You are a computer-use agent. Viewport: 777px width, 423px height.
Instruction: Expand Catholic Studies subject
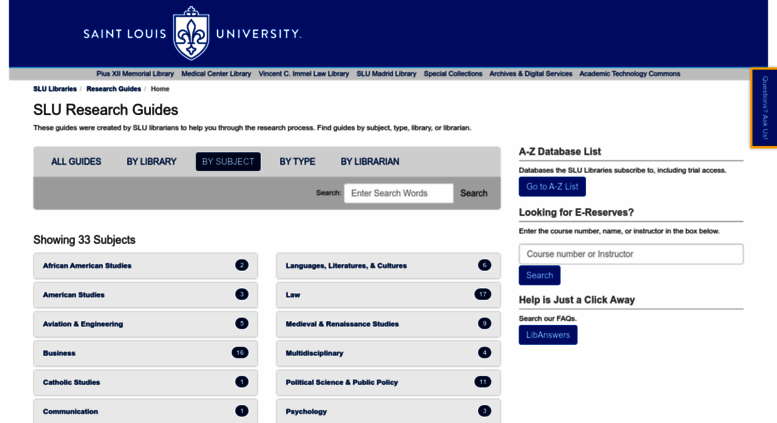(145, 382)
